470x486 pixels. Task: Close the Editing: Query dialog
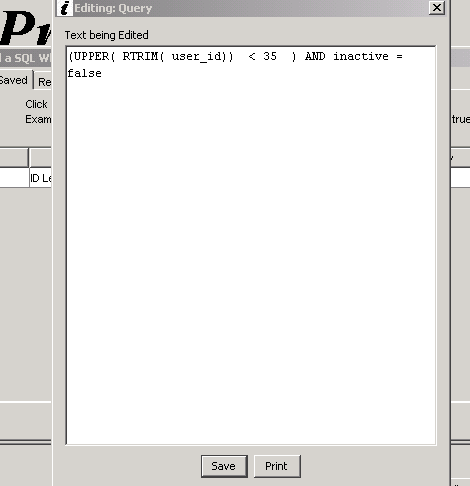pyautogui.click(x=437, y=7)
